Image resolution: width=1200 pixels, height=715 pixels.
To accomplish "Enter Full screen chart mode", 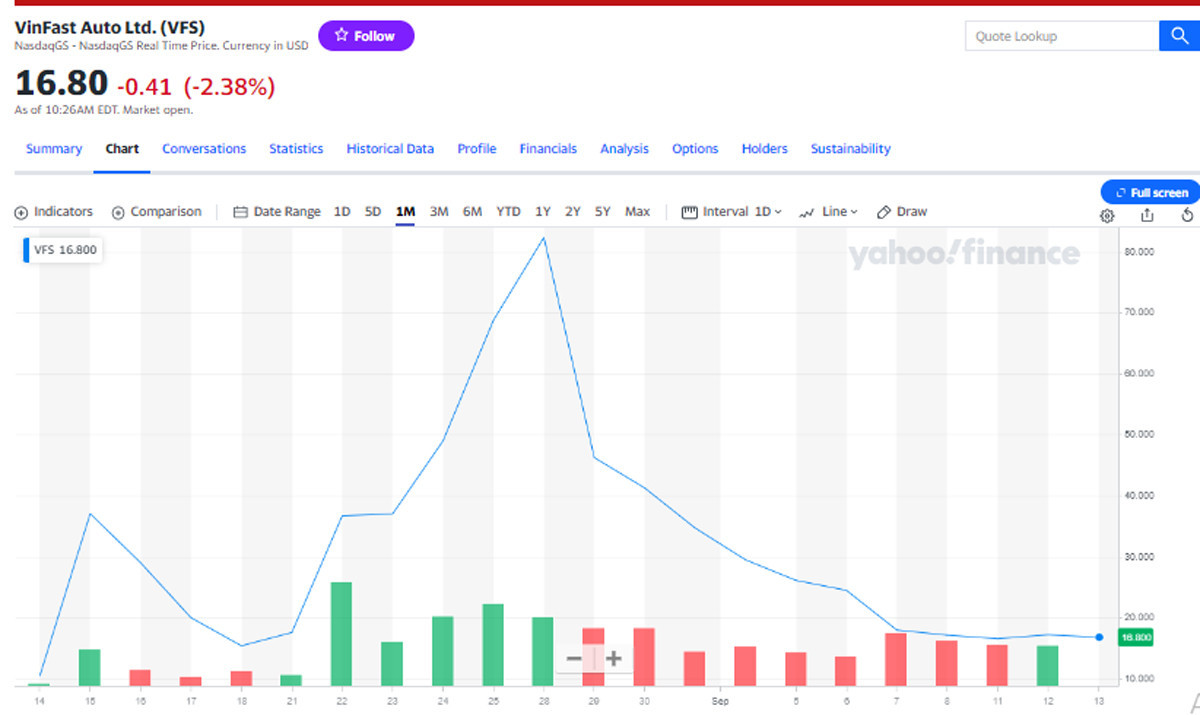I will pyautogui.click(x=1150, y=192).
